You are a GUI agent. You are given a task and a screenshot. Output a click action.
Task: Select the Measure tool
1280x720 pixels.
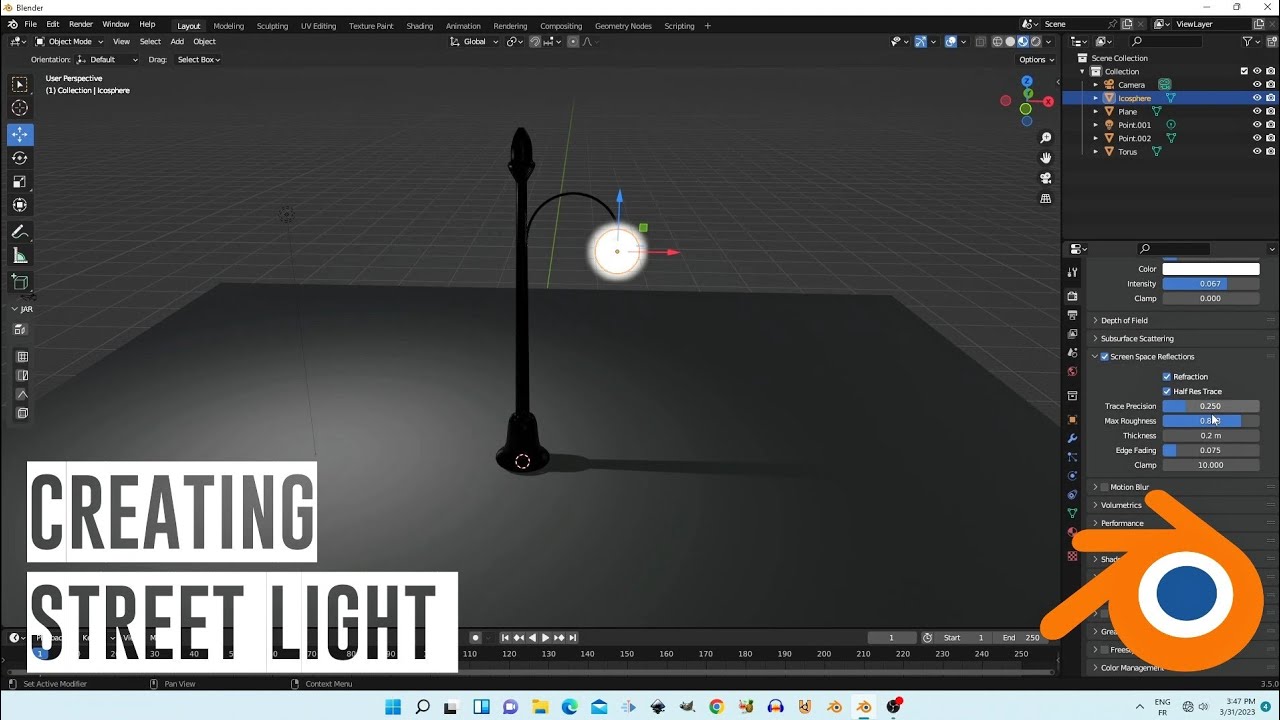point(20,256)
